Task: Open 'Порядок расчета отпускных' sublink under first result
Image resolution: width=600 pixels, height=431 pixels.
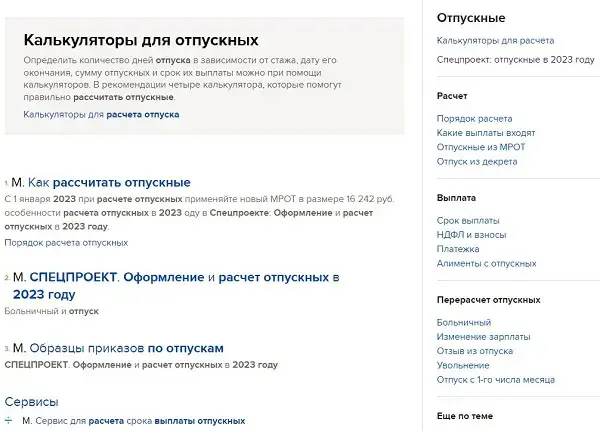Action: (x=66, y=243)
